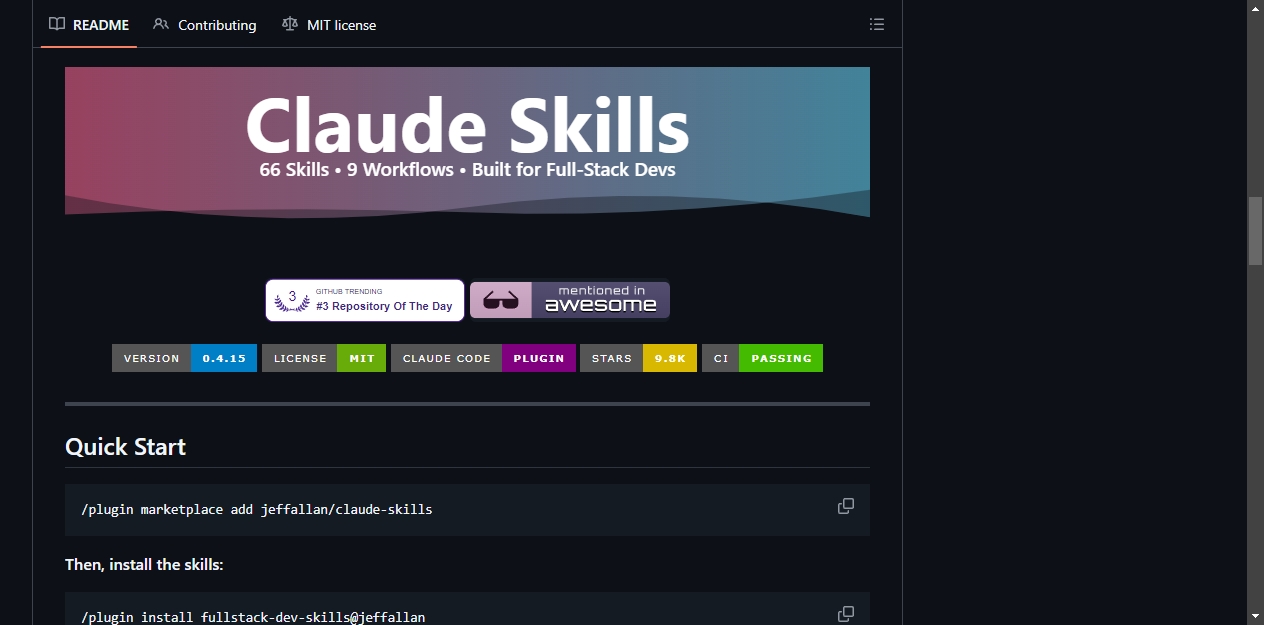1264x625 pixels.
Task: Click the version 0.4.15 badge
Action: (x=184, y=358)
